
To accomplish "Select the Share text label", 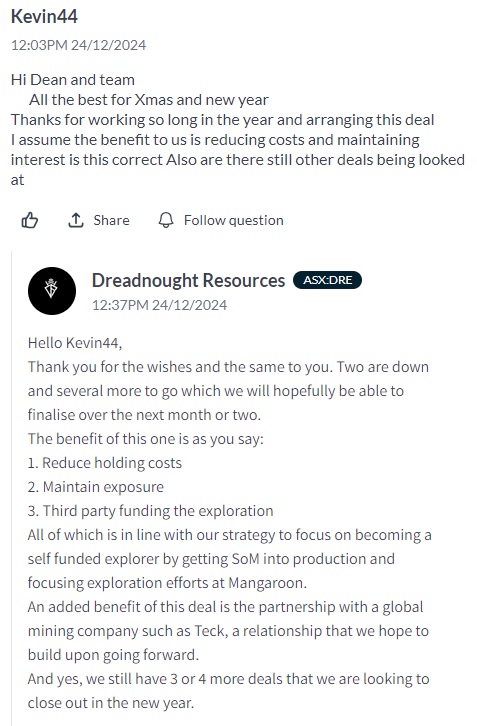I will [111, 220].
